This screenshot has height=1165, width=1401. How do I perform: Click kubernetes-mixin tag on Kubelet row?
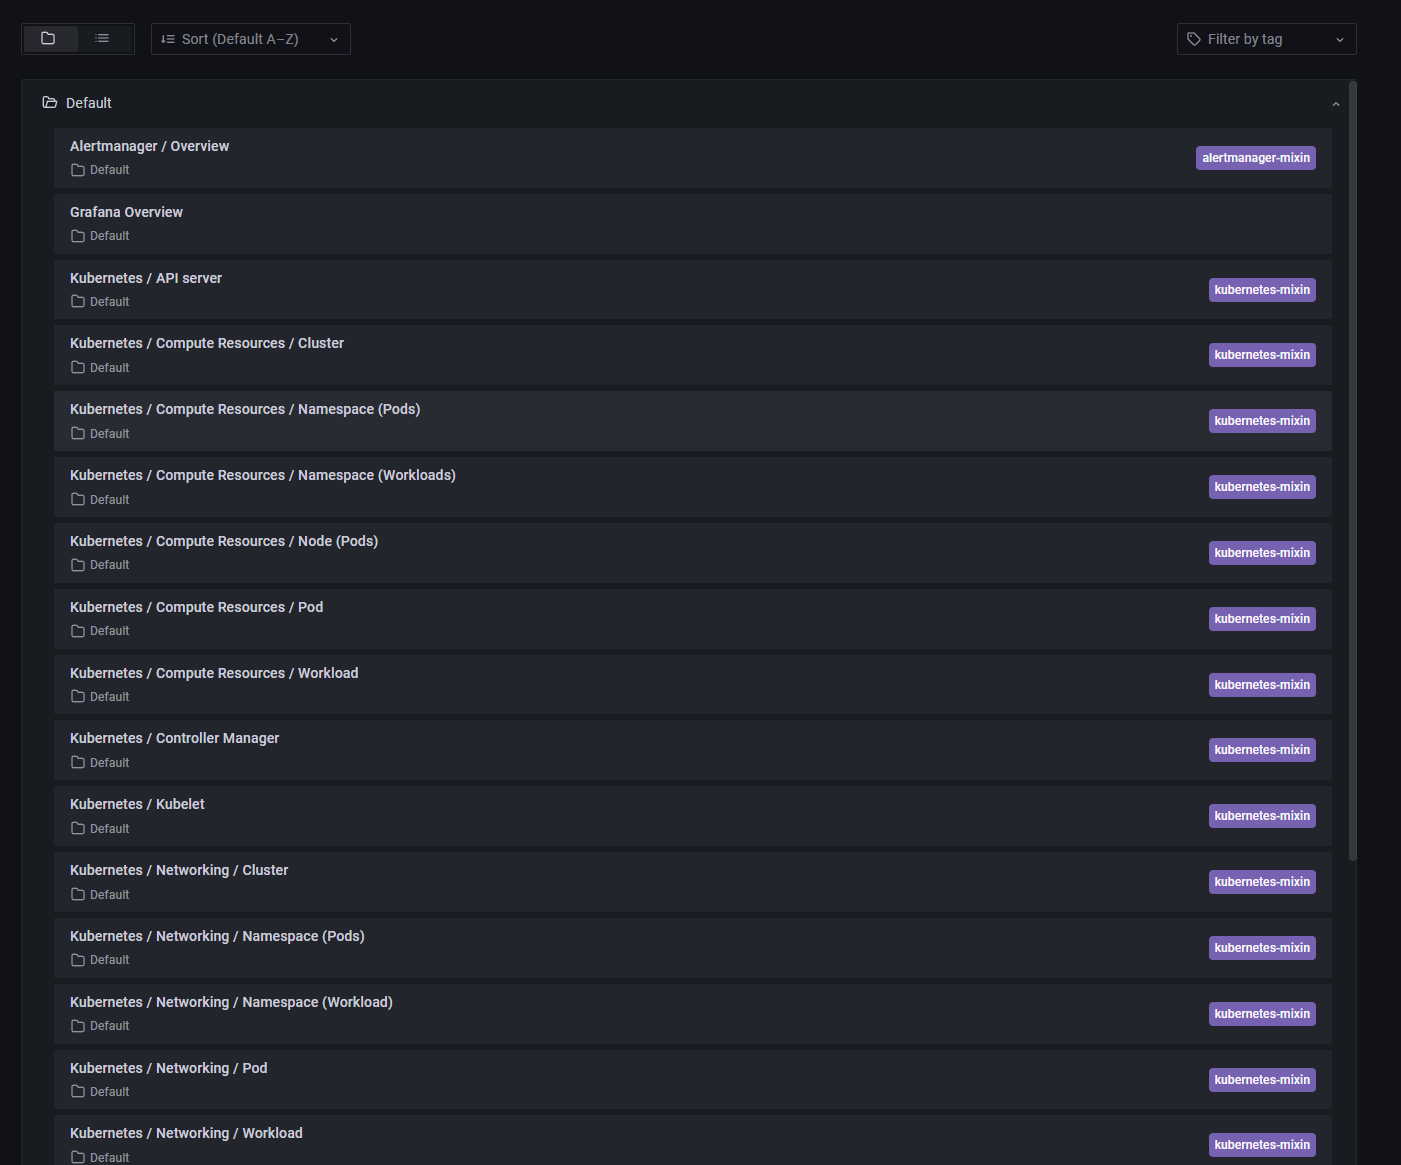coord(1262,816)
